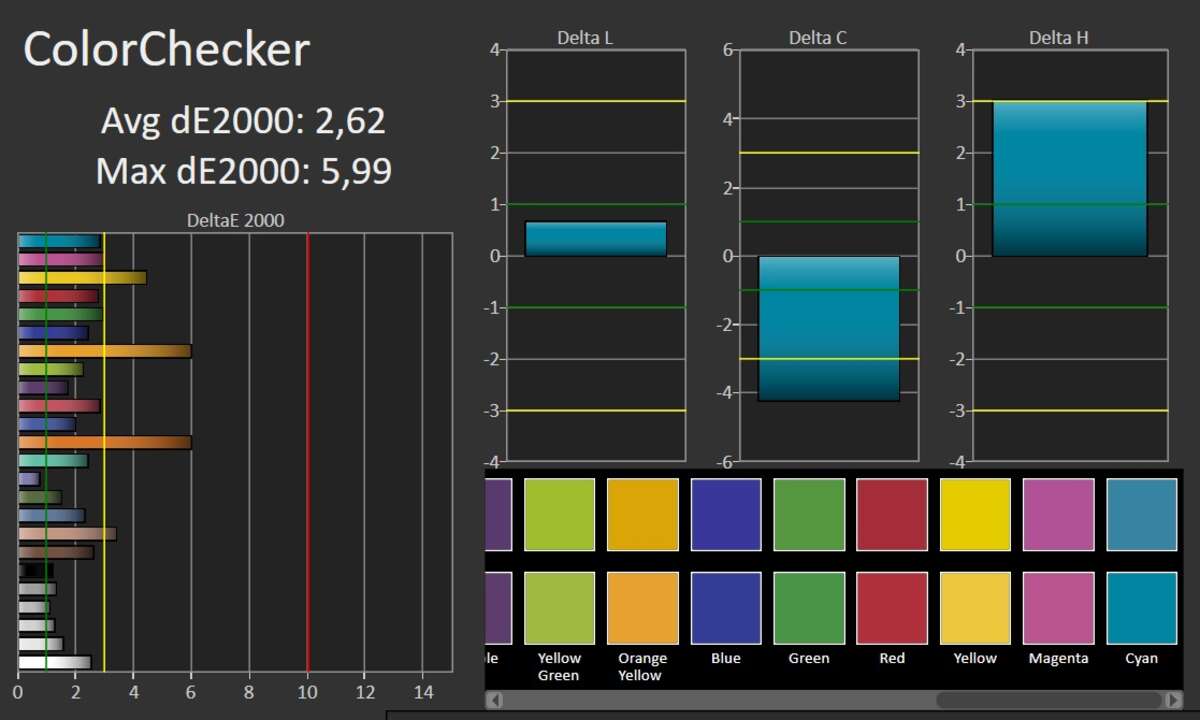Select the upper measured Cyan swatch
1200x720 pixels.
[x=1142, y=514]
